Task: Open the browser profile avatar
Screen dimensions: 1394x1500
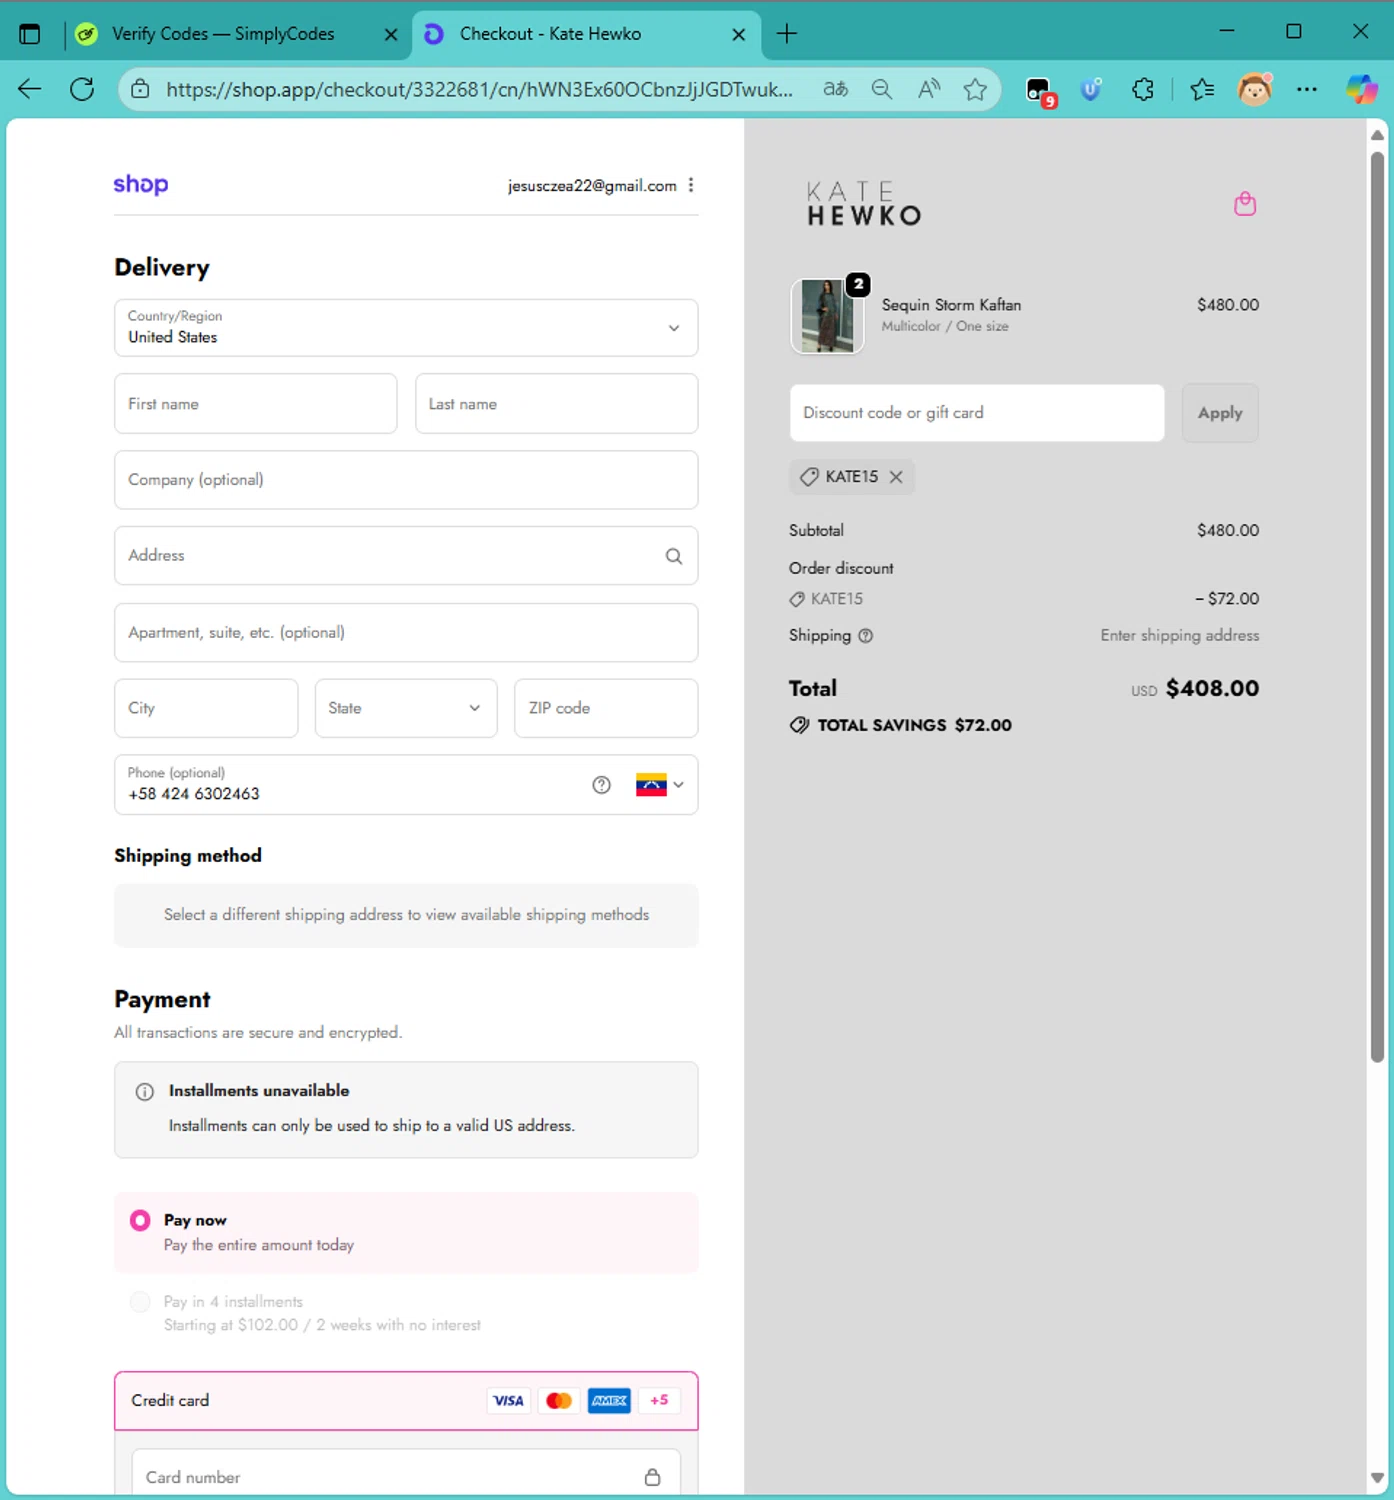Action: (x=1254, y=89)
